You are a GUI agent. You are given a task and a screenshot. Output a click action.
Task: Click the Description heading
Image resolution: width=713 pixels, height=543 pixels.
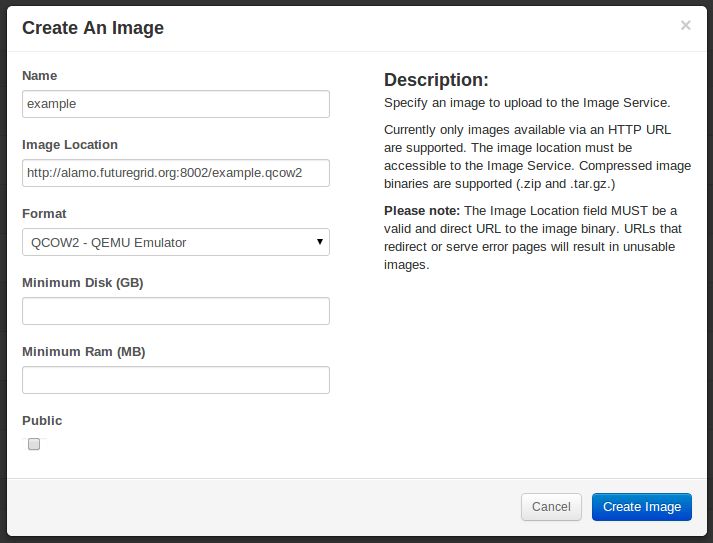click(x=436, y=80)
